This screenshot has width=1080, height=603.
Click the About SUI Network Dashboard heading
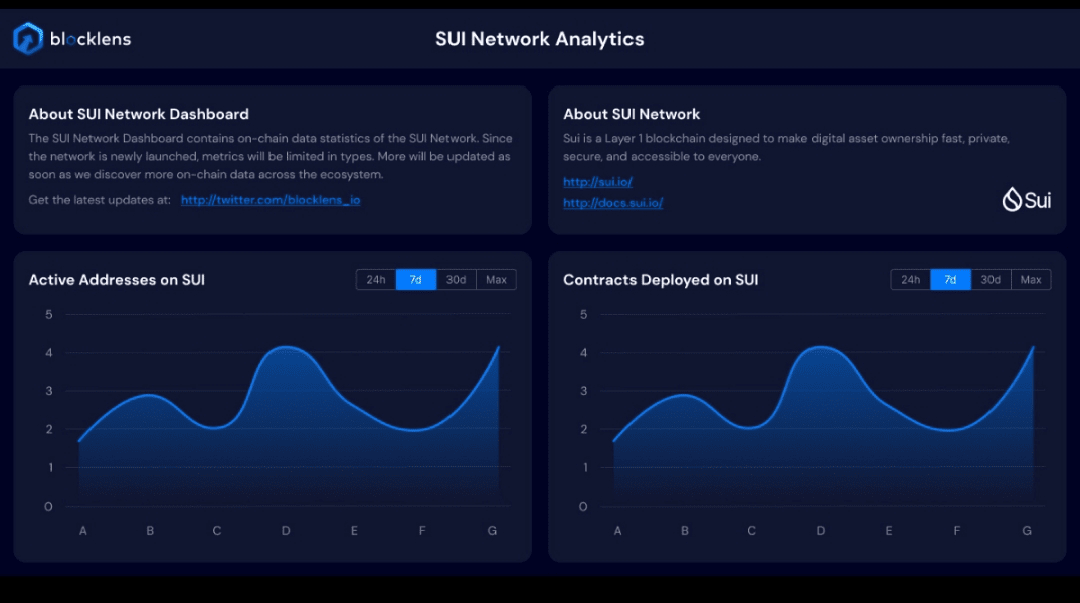click(138, 114)
